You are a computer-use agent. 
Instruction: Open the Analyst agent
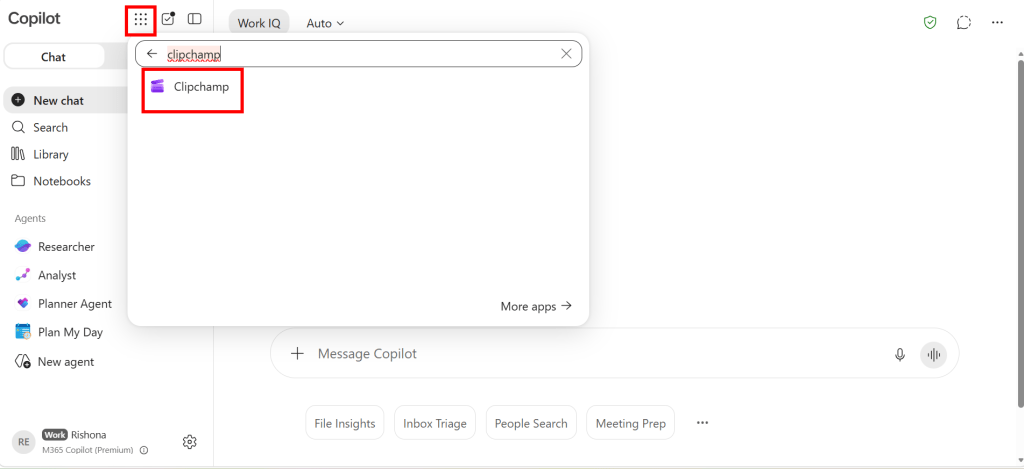click(46, 276)
